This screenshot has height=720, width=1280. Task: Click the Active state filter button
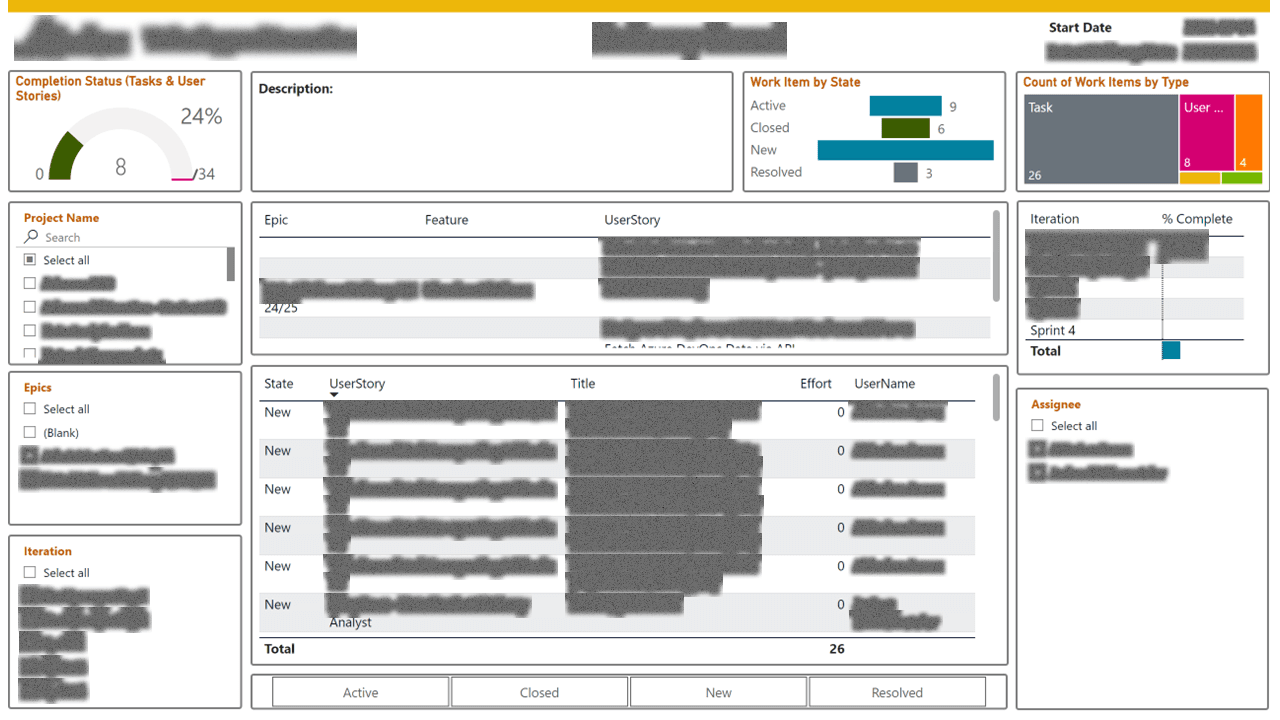[360, 691]
